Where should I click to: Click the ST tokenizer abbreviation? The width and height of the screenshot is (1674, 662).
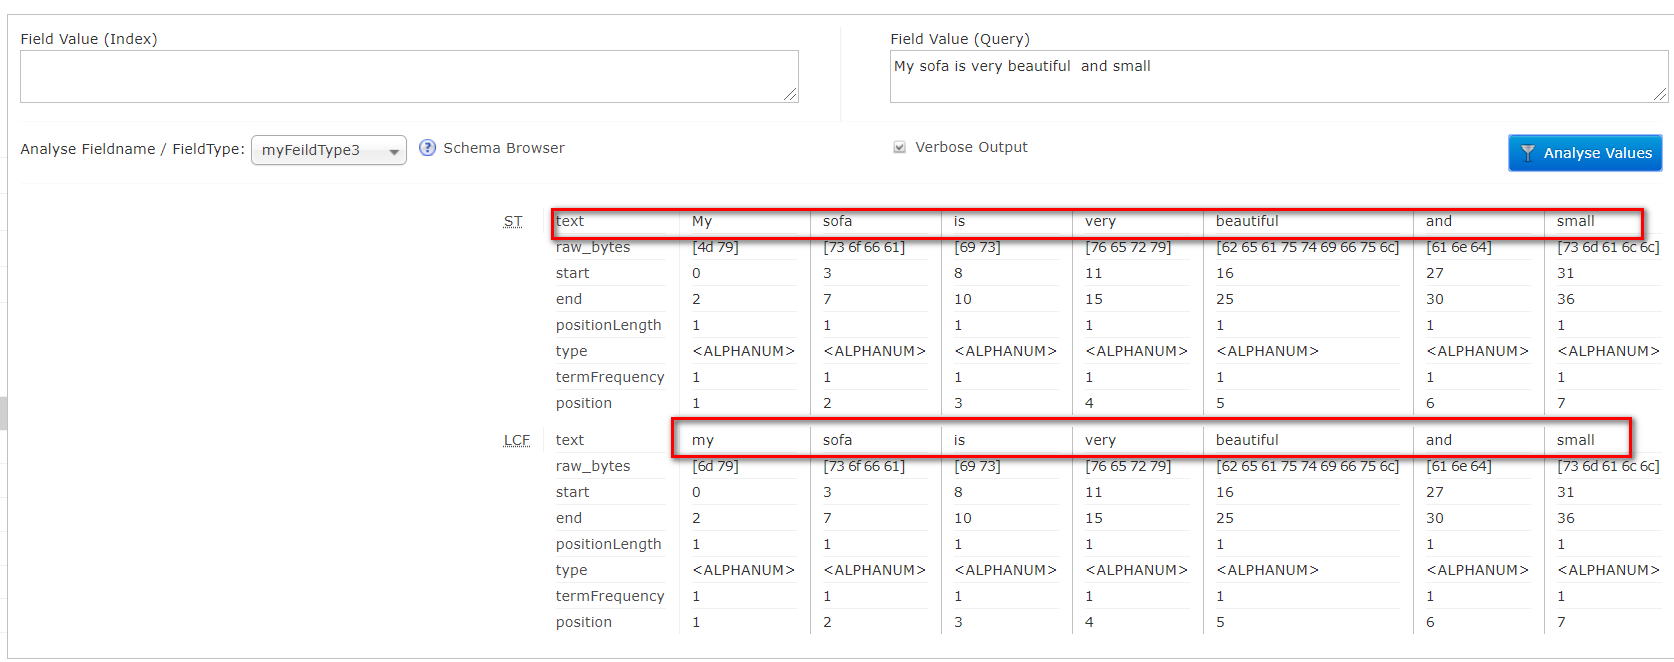point(512,221)
